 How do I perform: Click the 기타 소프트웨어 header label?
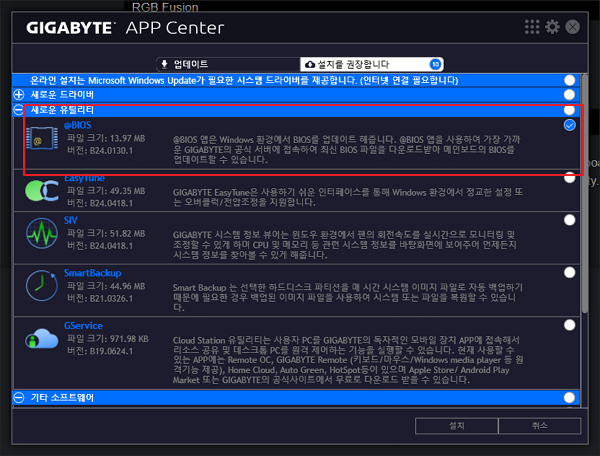click(x=62, y=397)
